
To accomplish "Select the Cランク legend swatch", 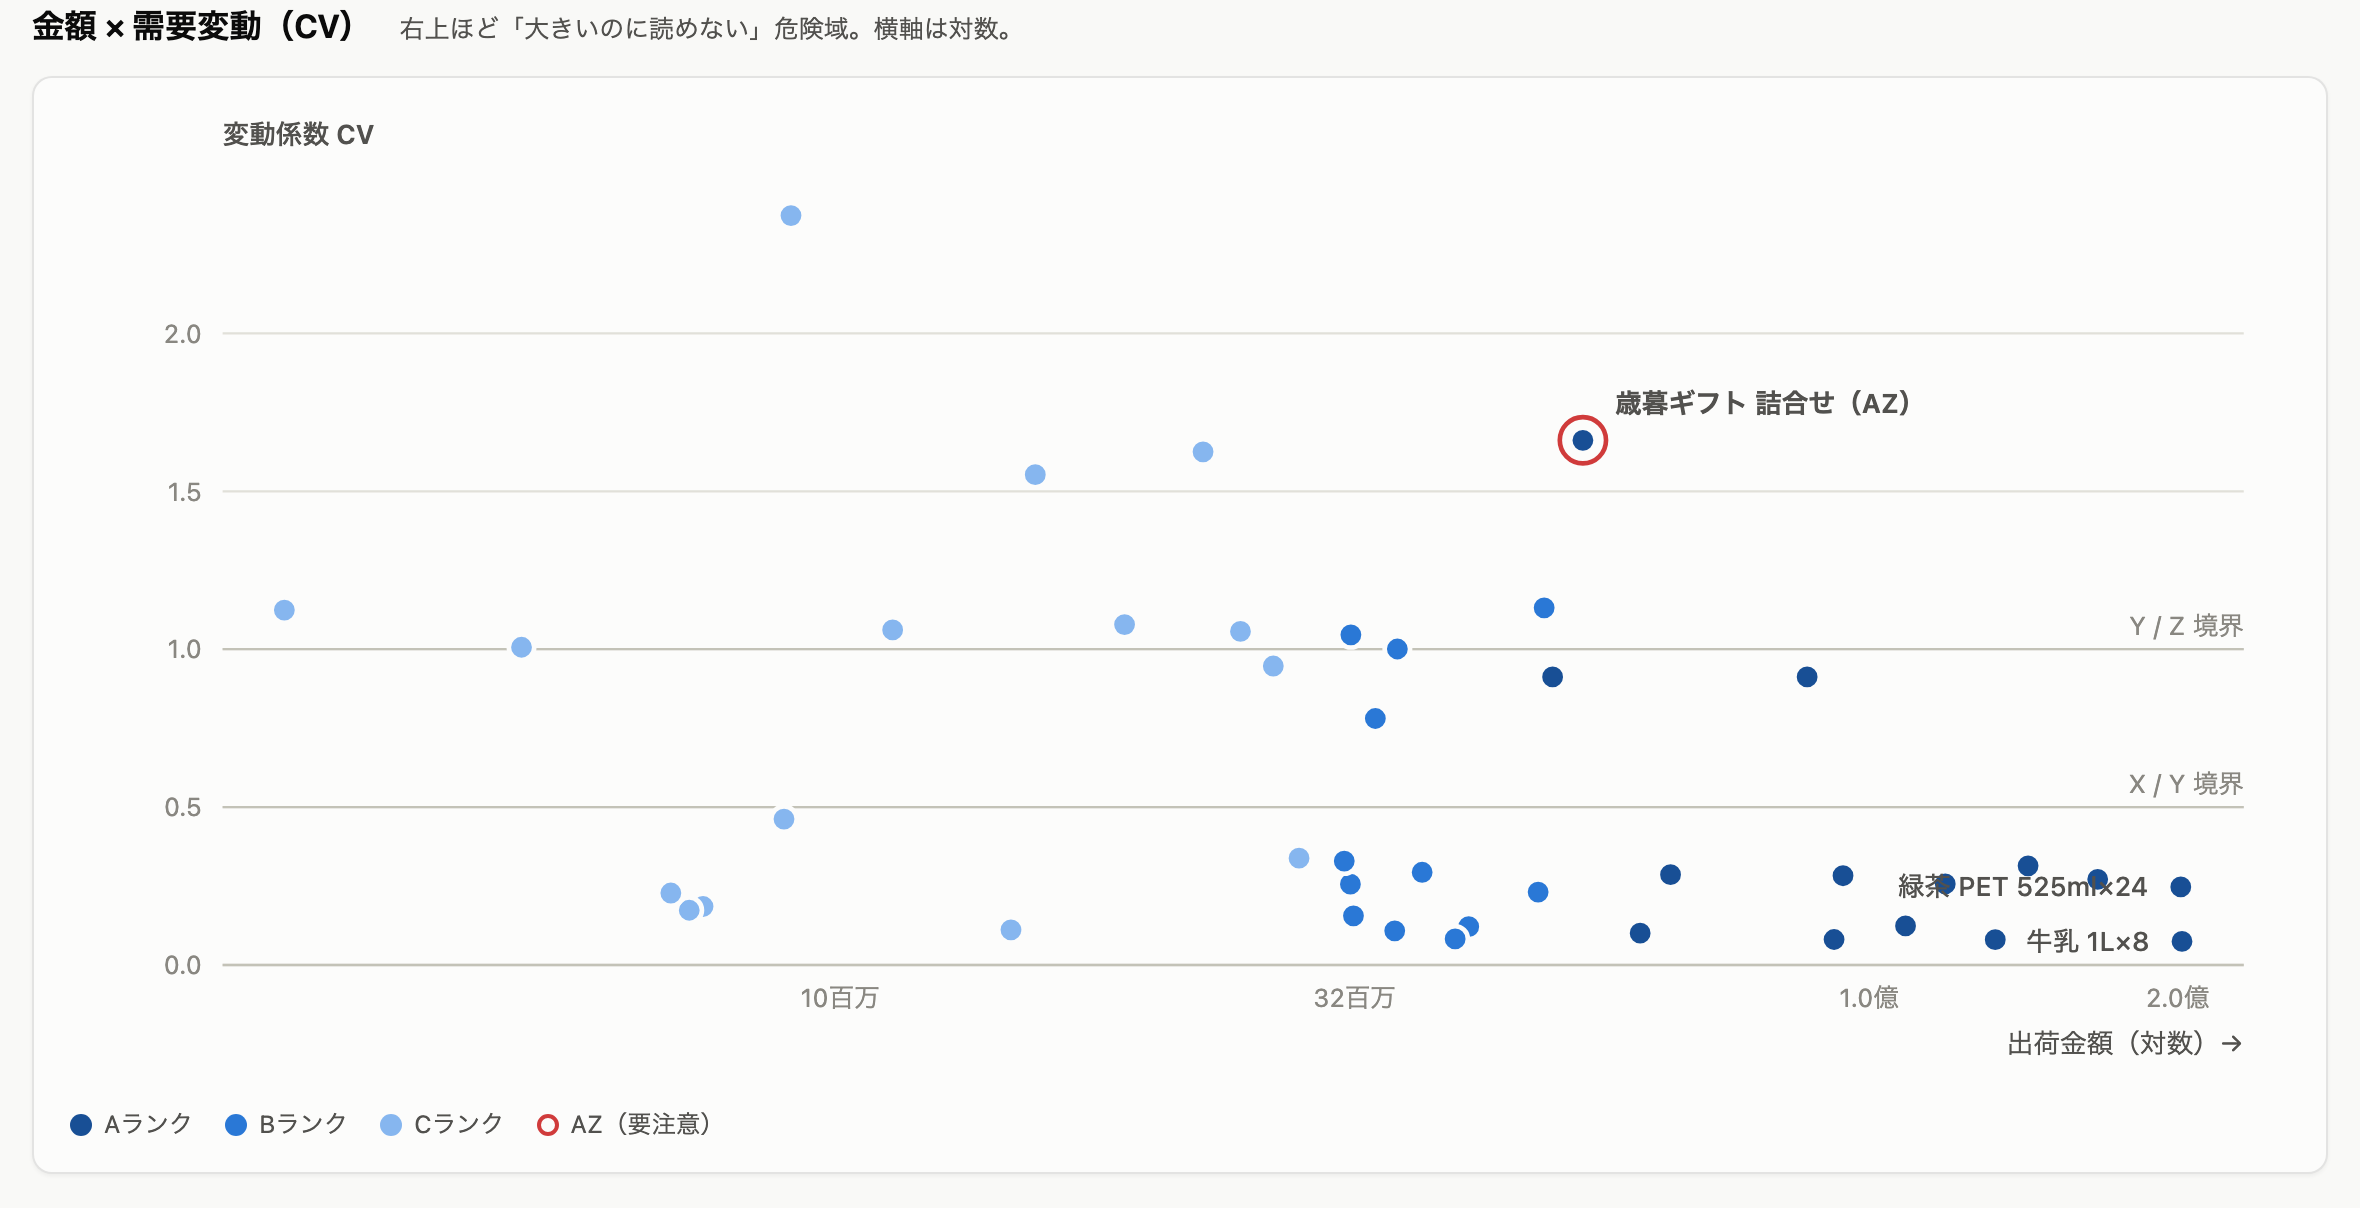I will click(391, 1125).
